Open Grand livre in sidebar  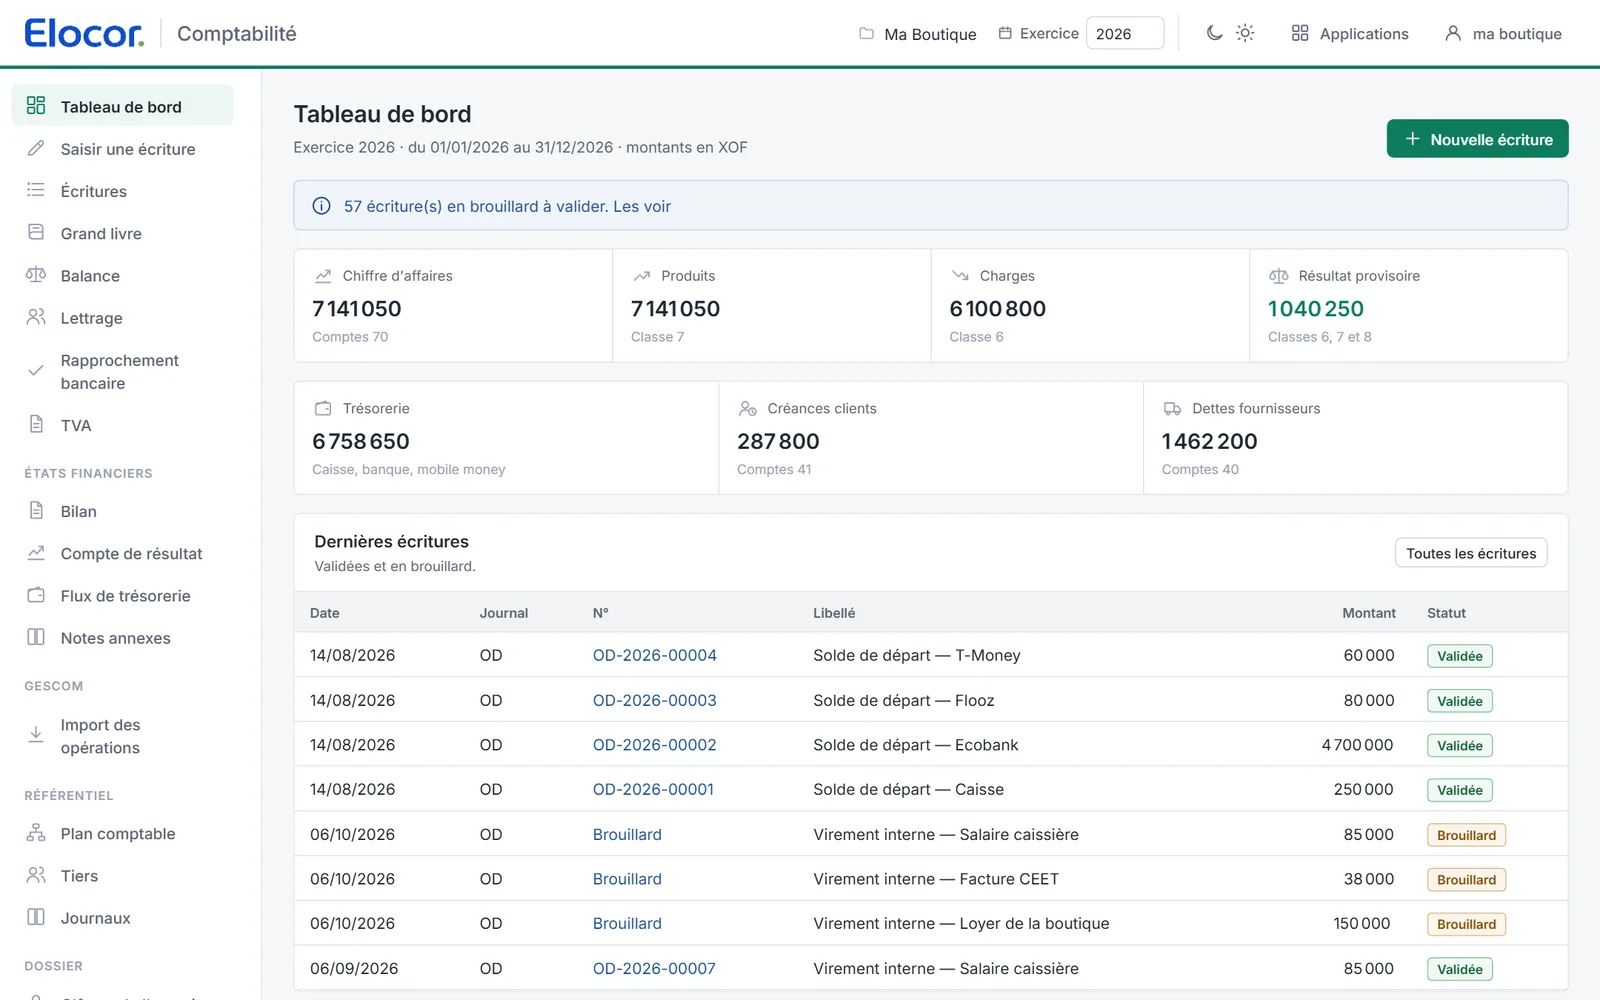click(122, 233)
